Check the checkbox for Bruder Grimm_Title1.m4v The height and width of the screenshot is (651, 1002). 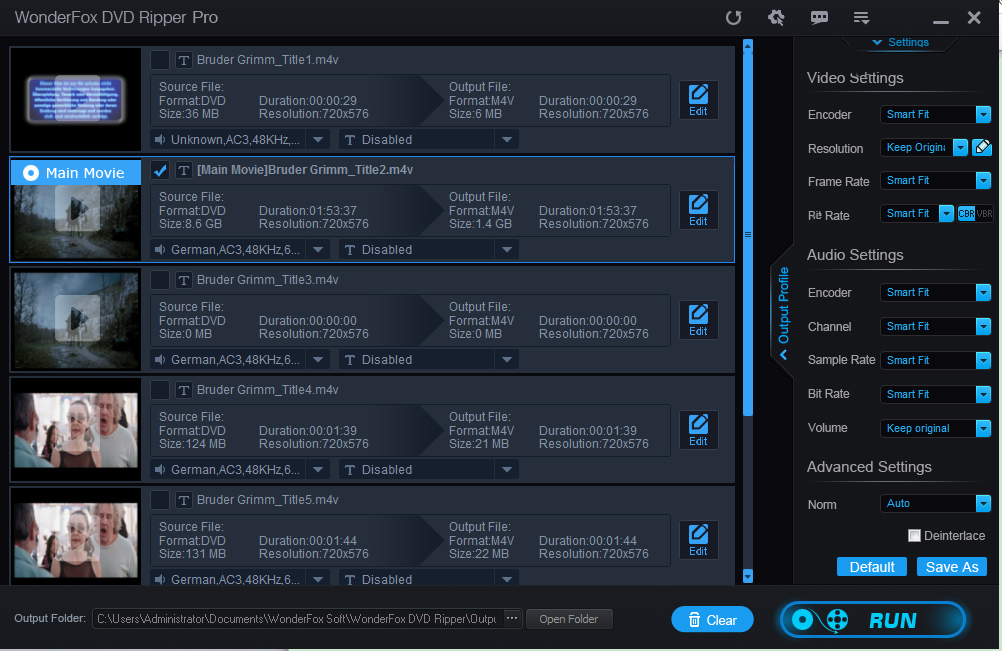(160, 60)
